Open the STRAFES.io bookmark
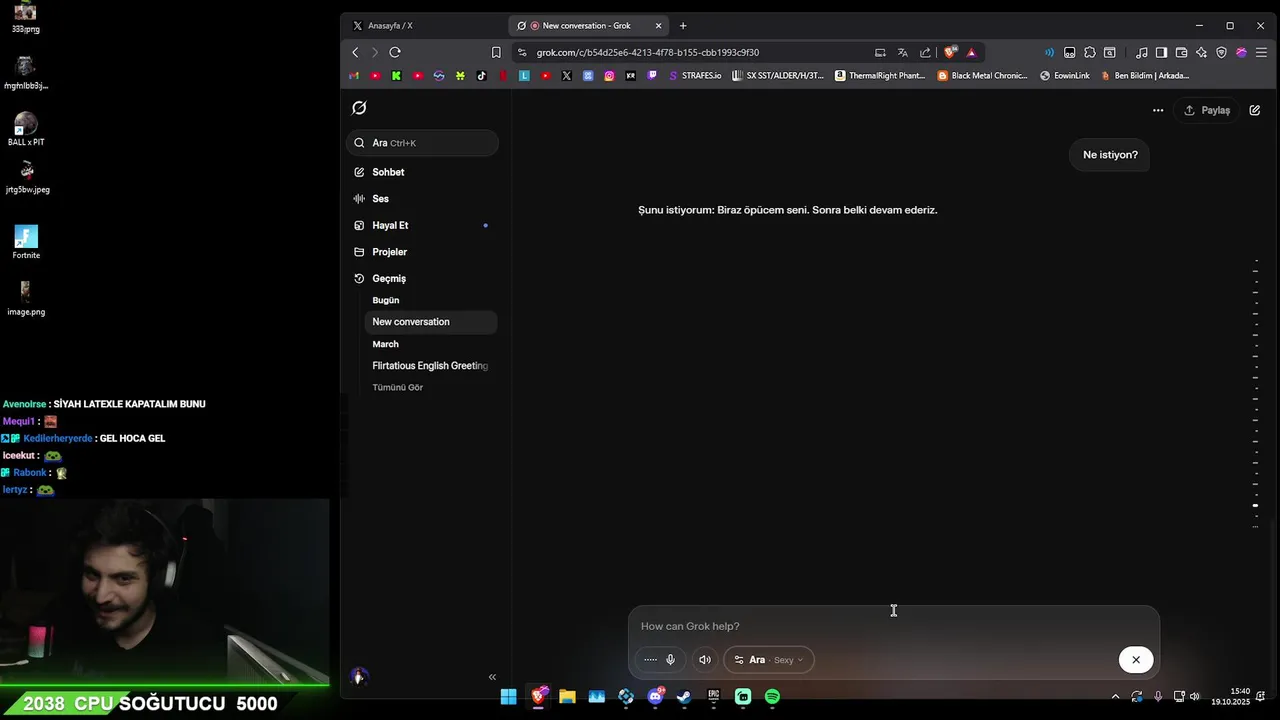 coord(695,75)
